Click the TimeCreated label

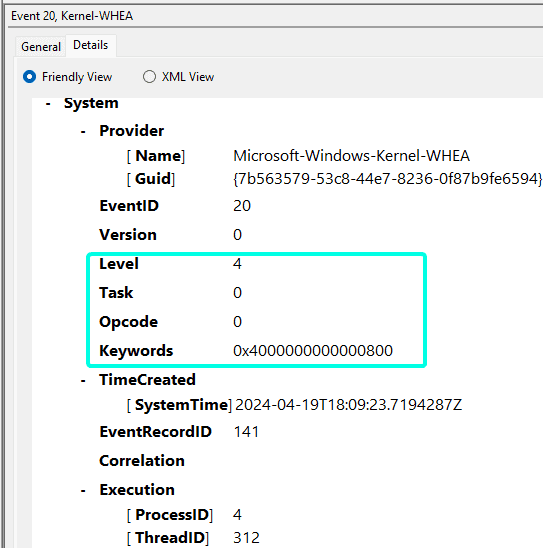coord(147,380)
